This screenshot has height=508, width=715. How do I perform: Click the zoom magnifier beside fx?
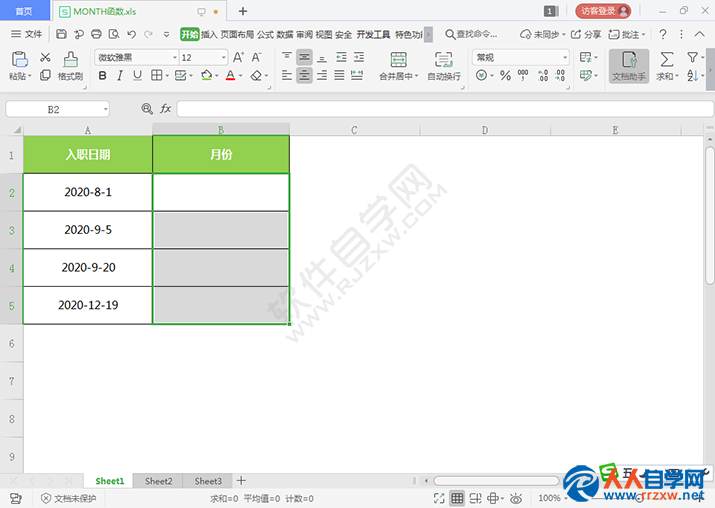pyautogui.click(x=147, y=109)
